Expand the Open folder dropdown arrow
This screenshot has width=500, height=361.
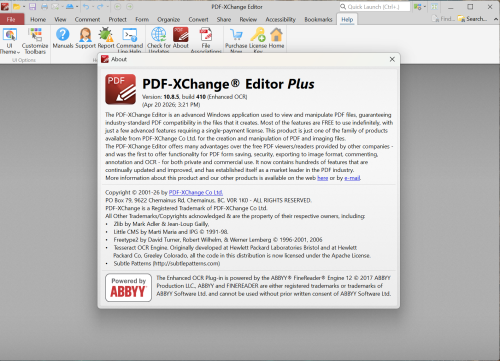tap(24, 7)
